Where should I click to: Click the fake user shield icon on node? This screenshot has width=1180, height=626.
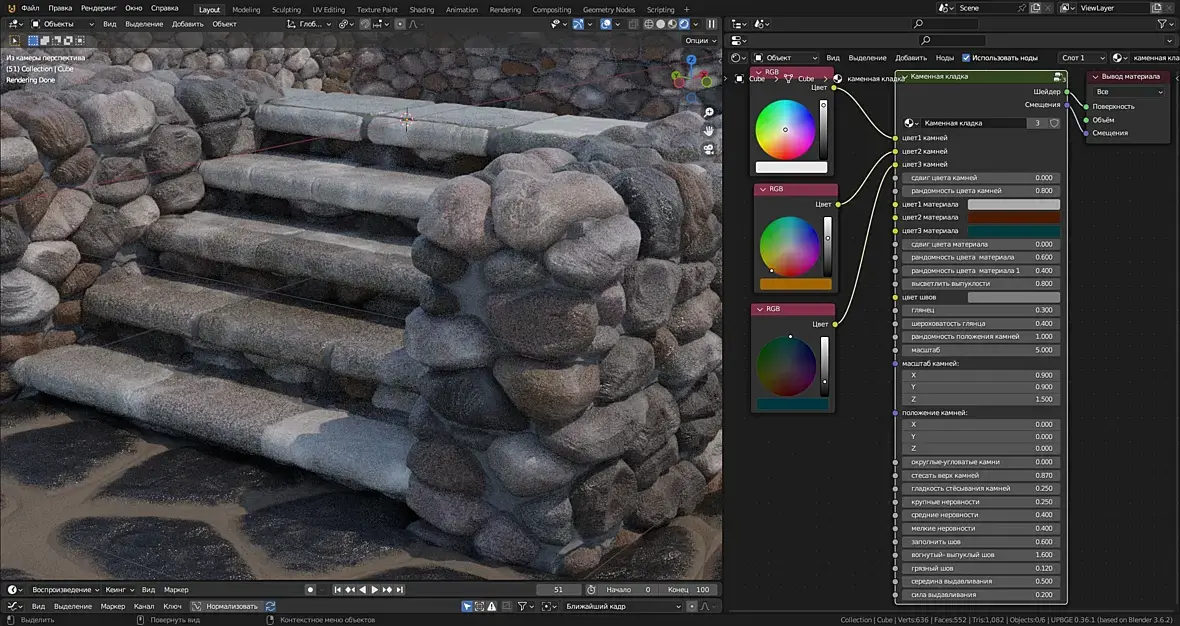1054,123
